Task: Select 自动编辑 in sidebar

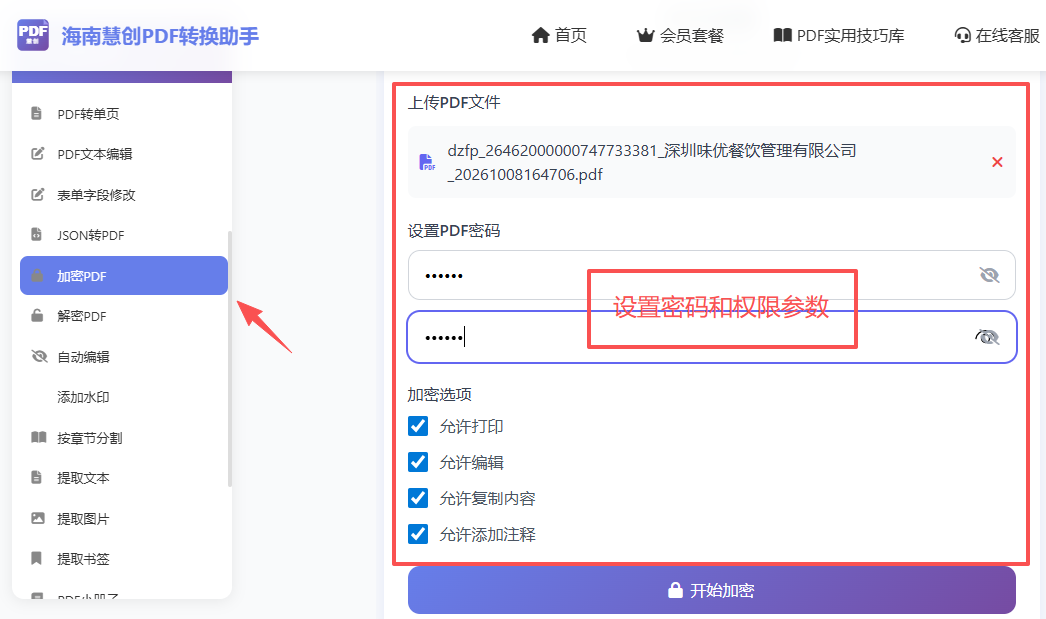Action: click(123, 357)
